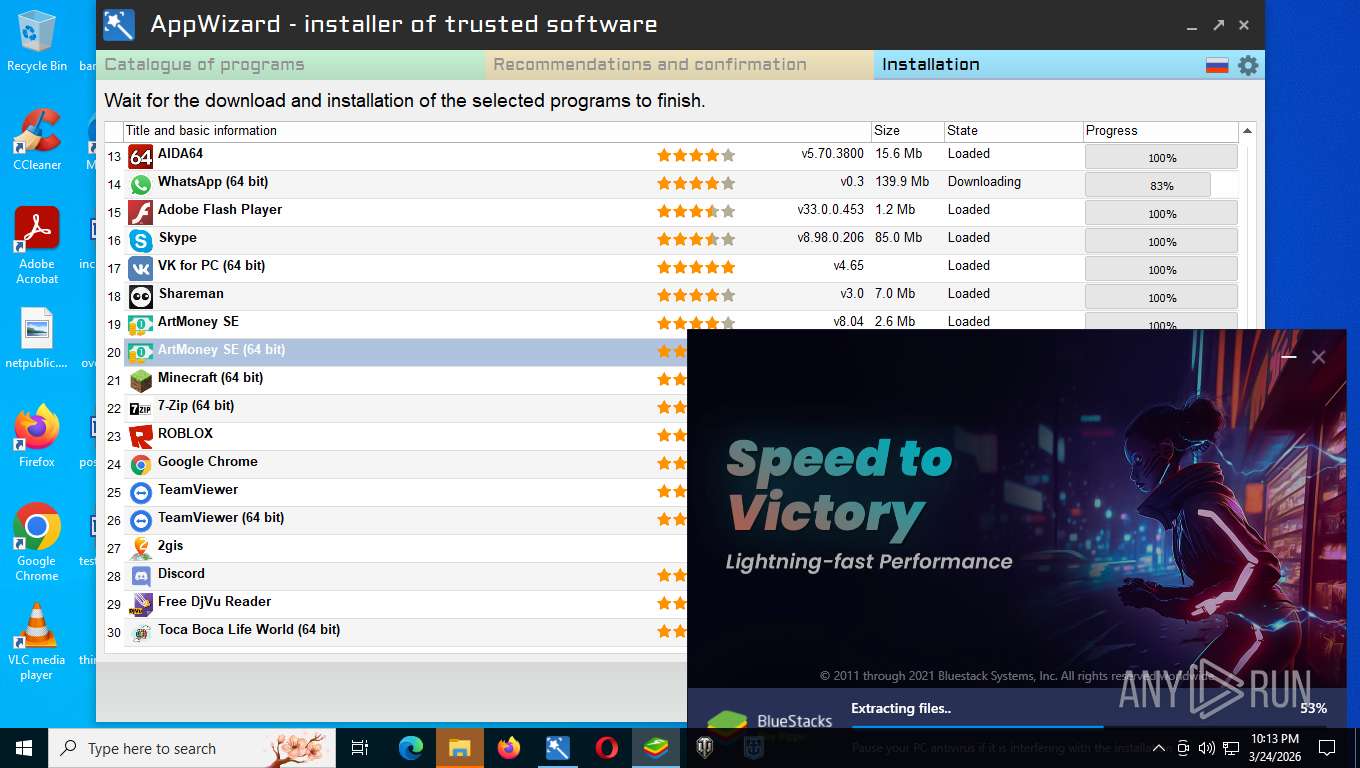Select the Installation tab
1360x768 pixels.
(931, 65)
